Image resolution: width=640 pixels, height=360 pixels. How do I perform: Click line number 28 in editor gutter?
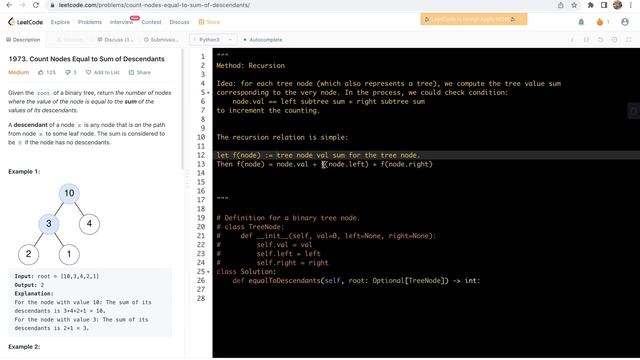[201, 298]
